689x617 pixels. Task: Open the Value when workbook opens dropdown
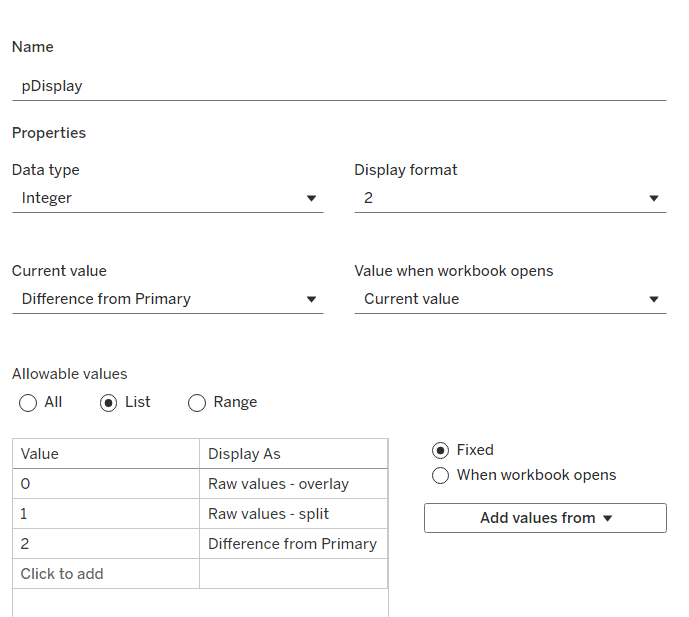point(509,299)
